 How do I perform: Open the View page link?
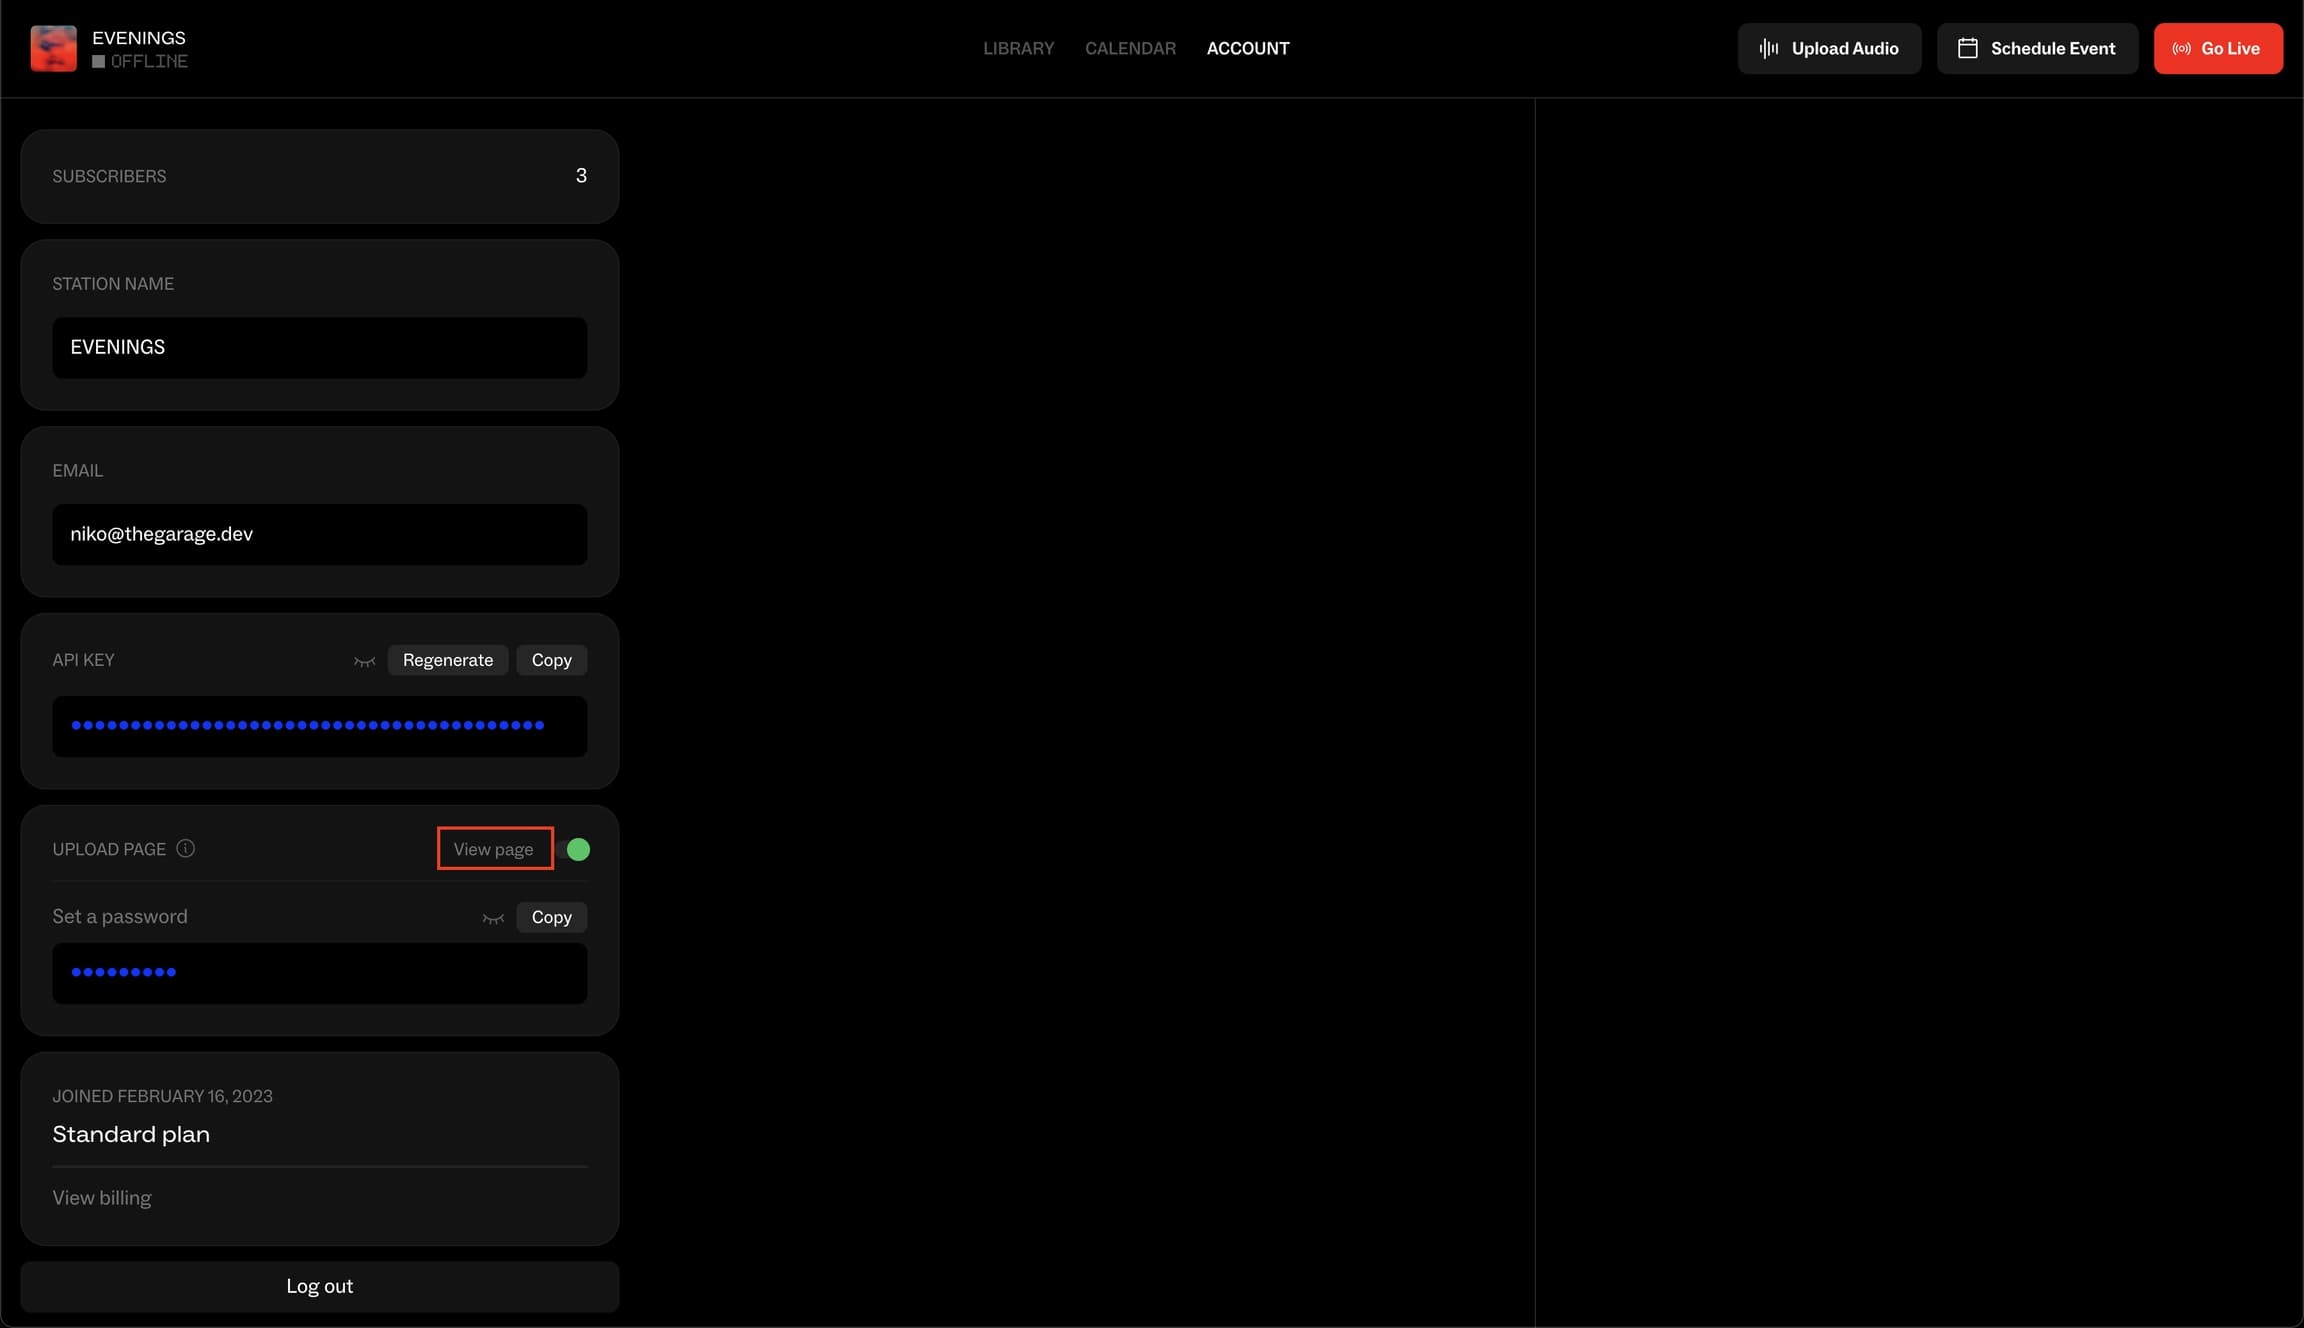point(494,849)
